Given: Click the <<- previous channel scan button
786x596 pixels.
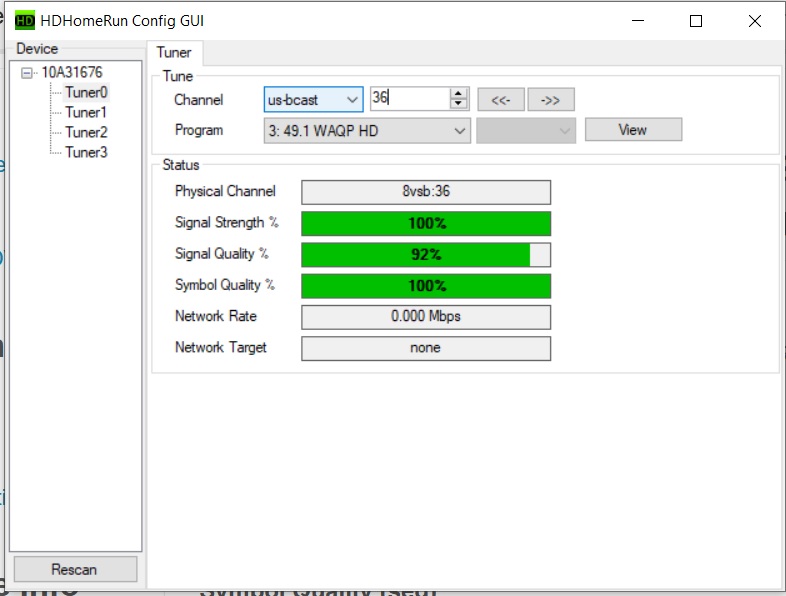Looking at the screenshot, I should coord(501,100).
